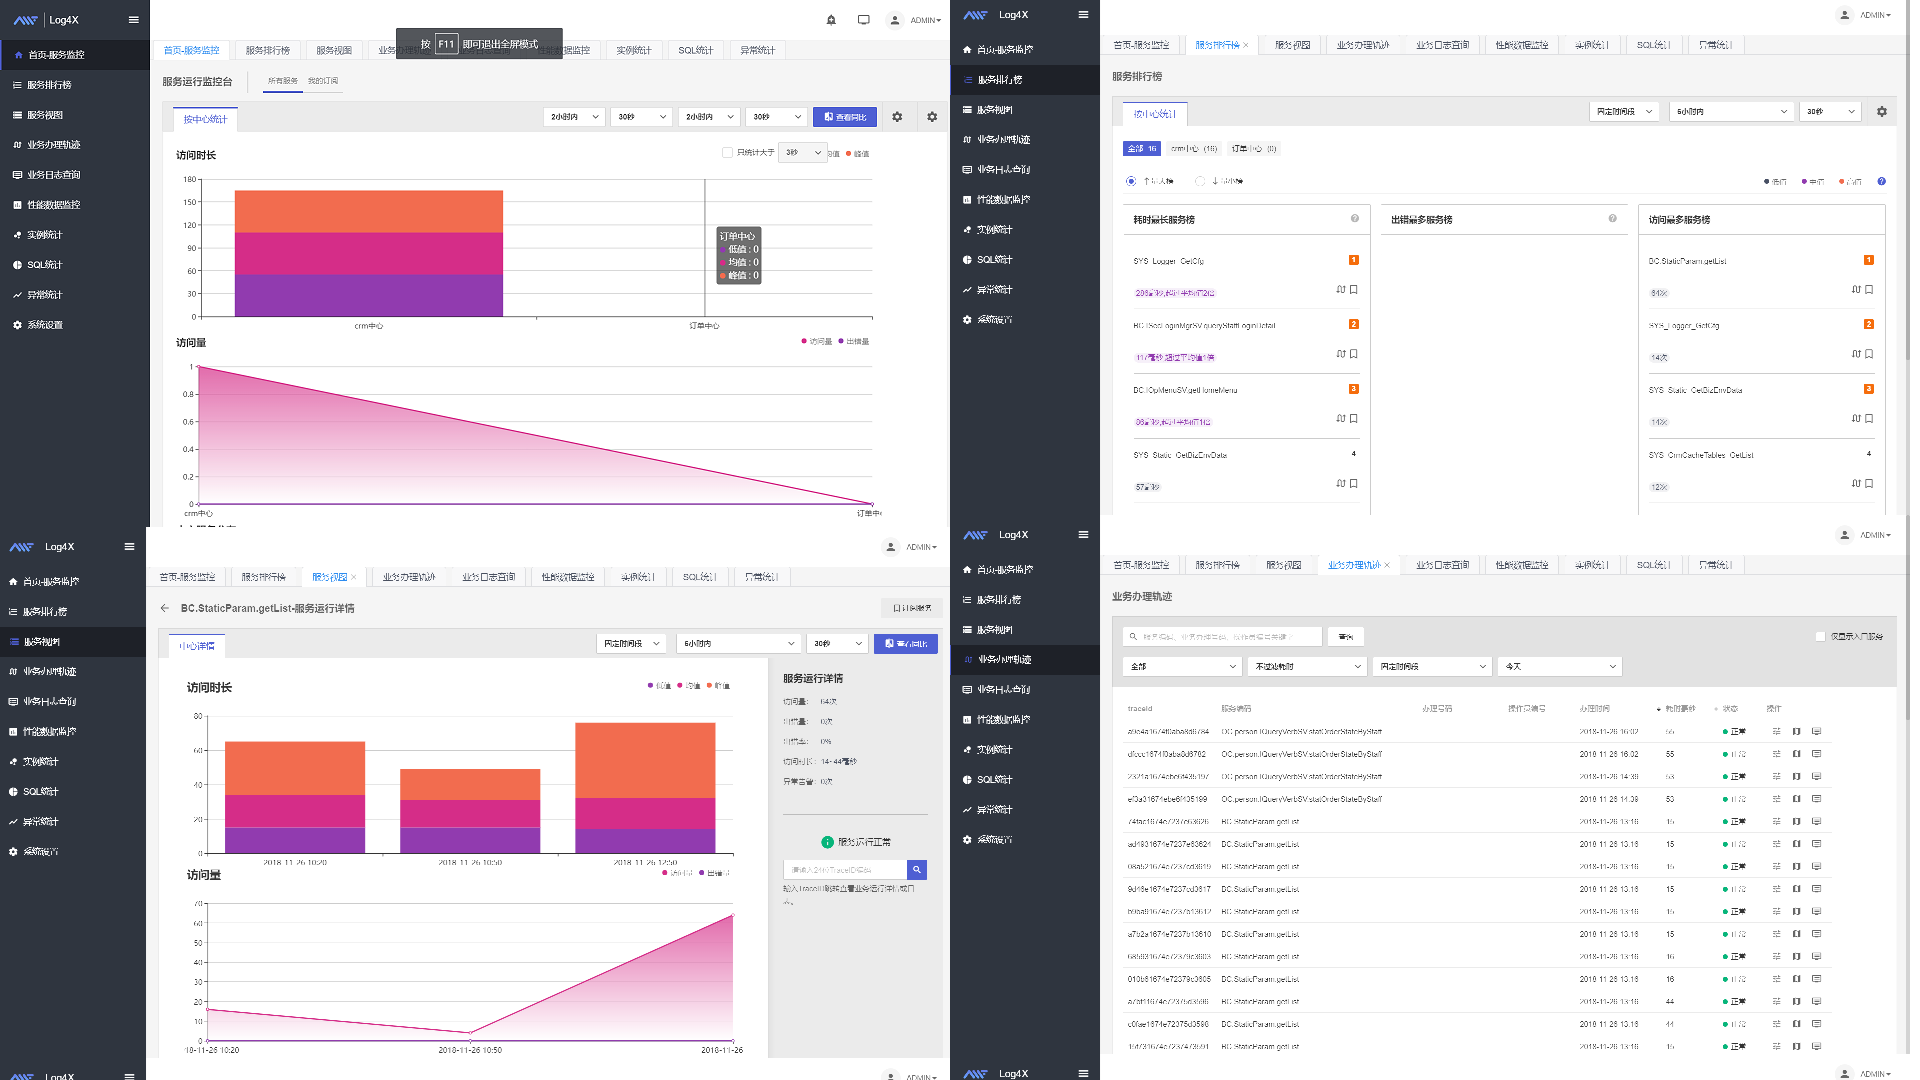The width and height of the screenshot is (1920, 1080).
Task: Close 服务视图 tab in service detail panel
Action: [354, 578]
